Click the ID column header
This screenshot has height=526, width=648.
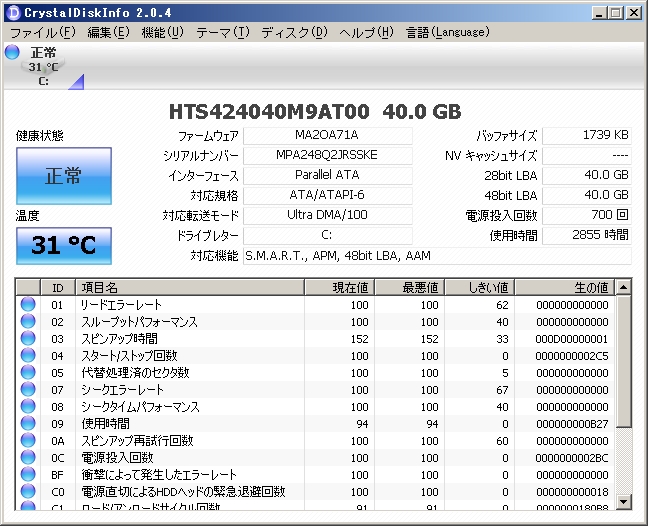58,287
